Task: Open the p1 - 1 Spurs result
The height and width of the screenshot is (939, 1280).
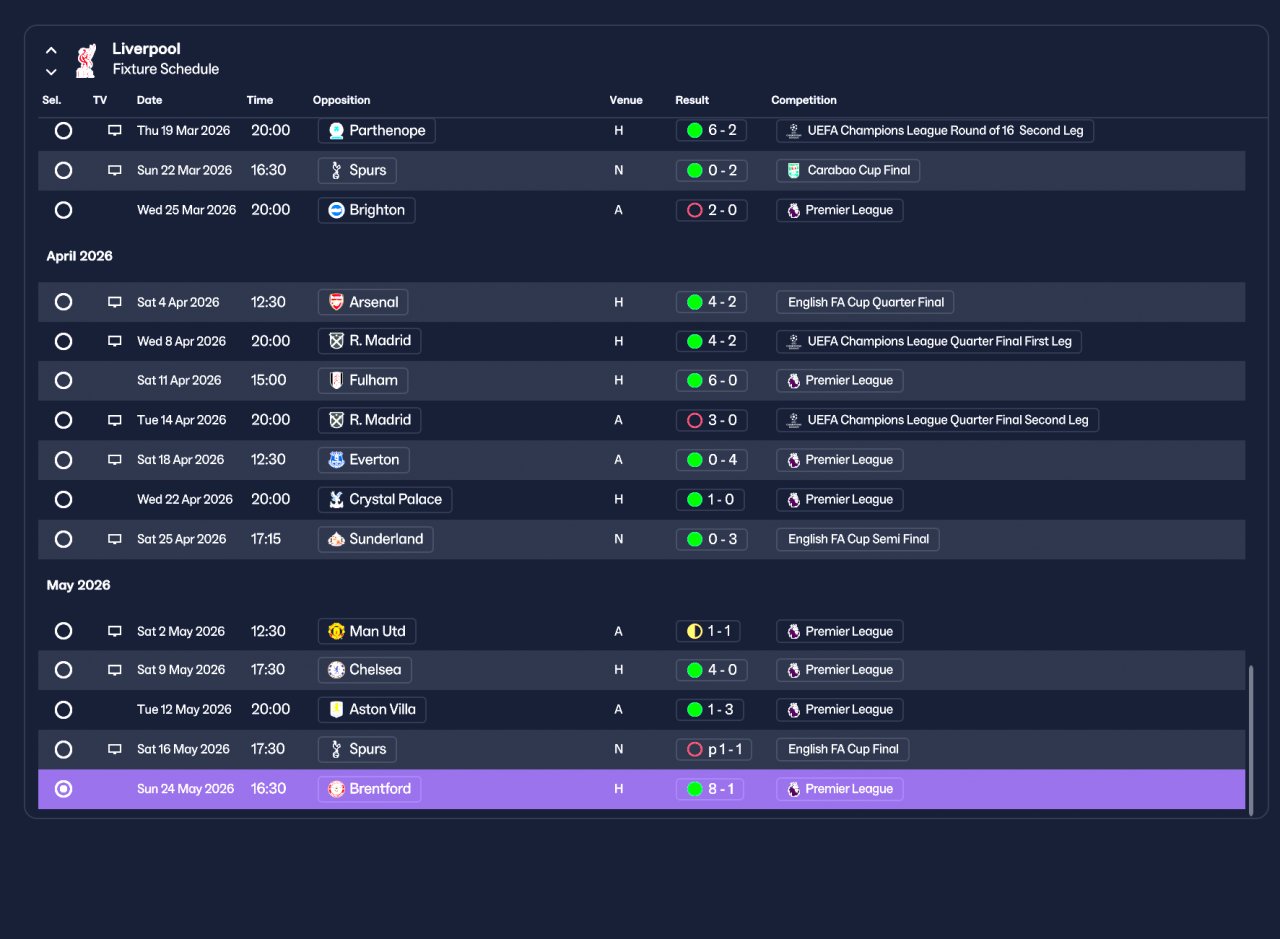Action: click(x=714, y=749)
